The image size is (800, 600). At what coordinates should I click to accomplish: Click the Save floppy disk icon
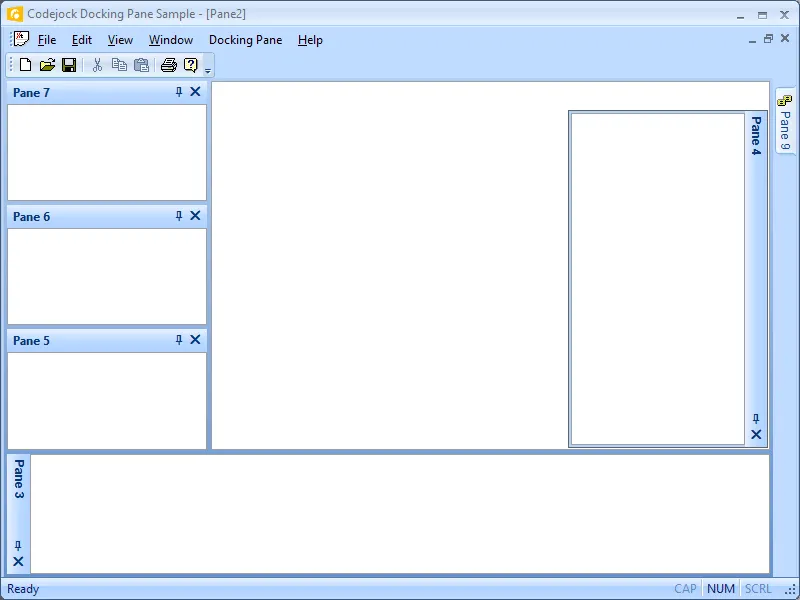tap(69, 65)
